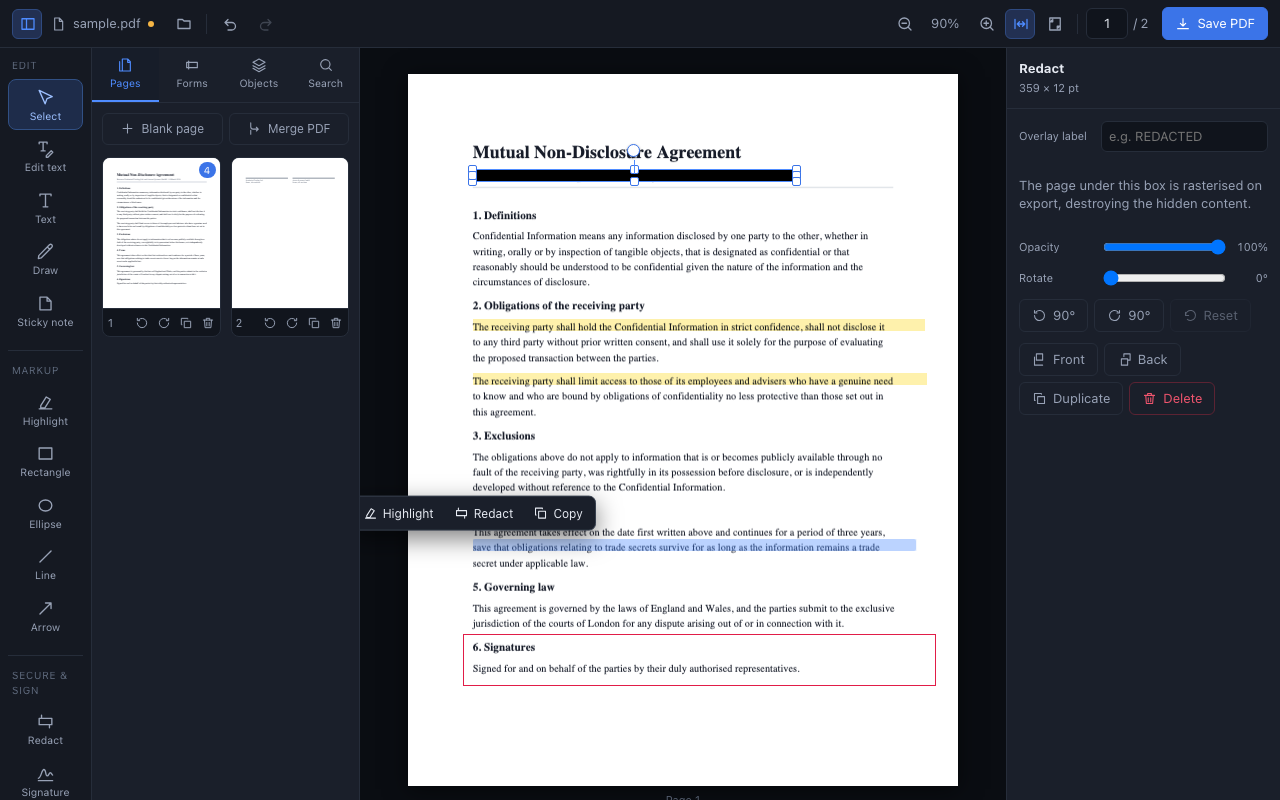This screenshot has height=800, width=1280.
Task: Click the '5. Governing law' heading
Action: (x=514, y=587)
